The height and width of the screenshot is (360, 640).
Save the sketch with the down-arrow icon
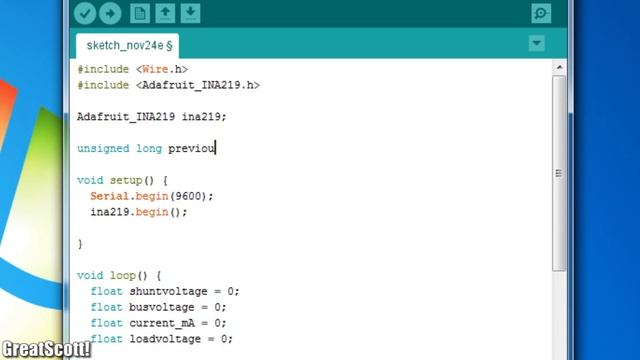click(190, 13)
